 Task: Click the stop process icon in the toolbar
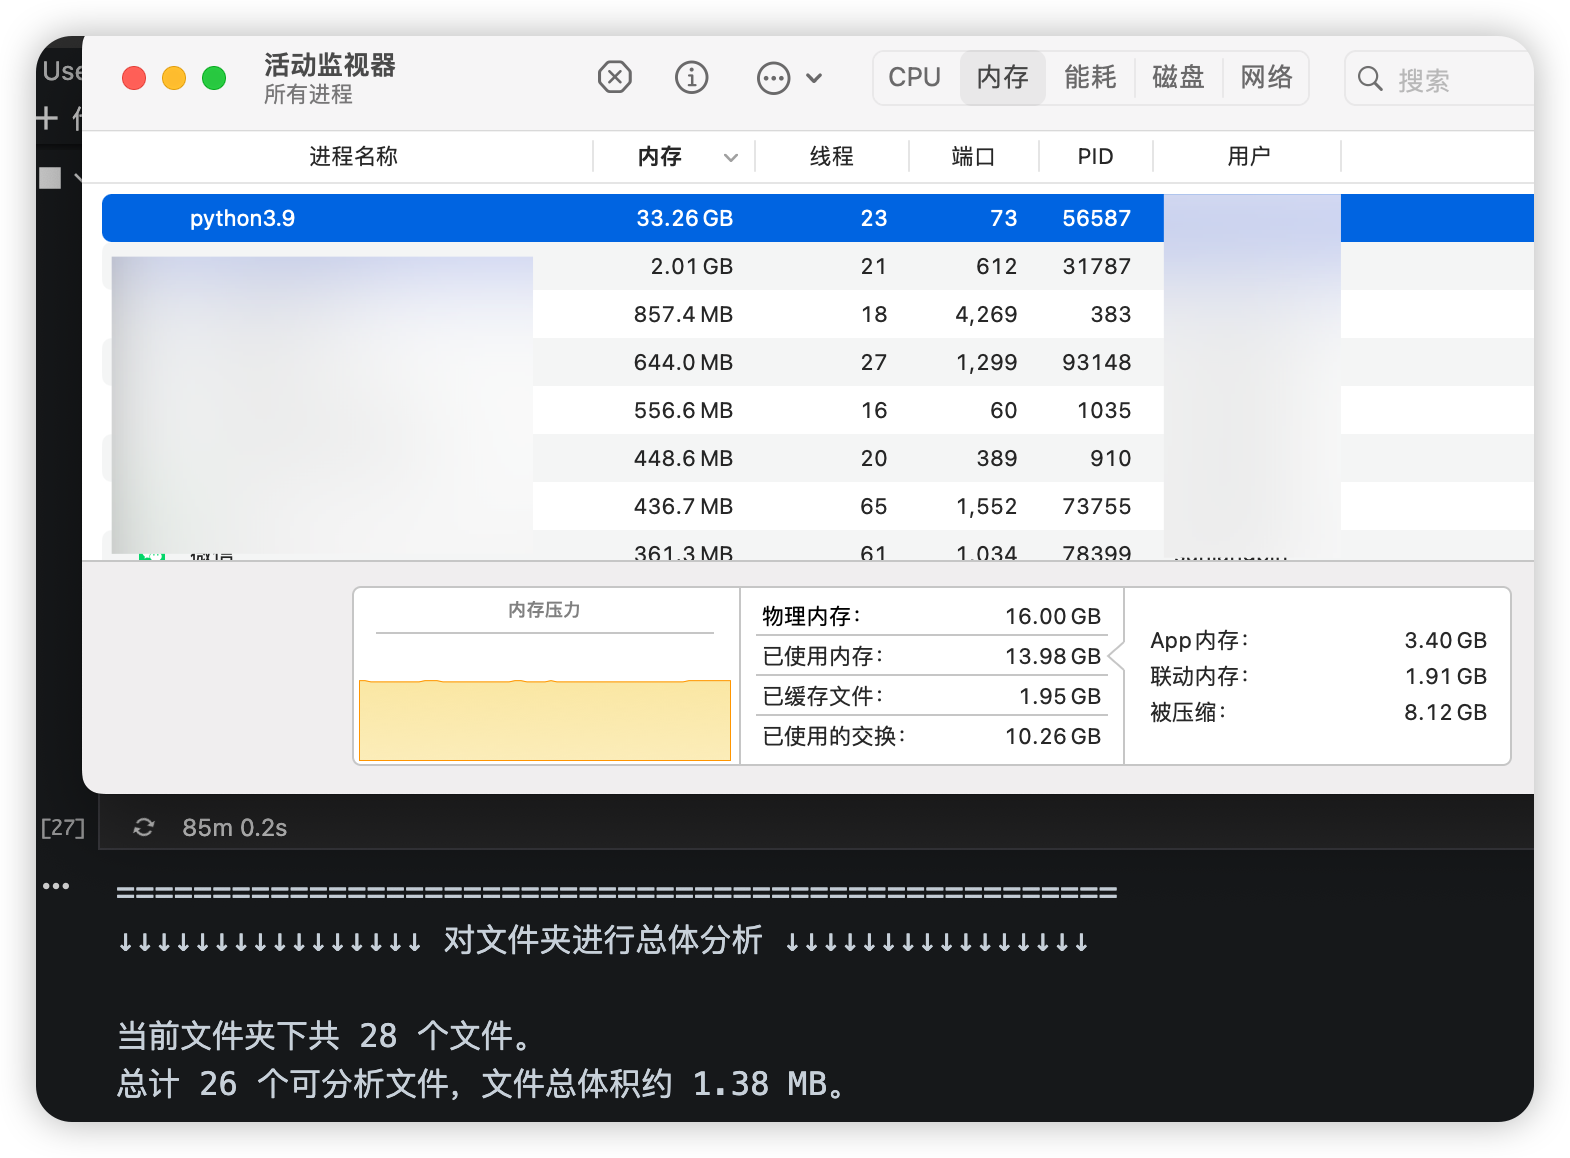coord(614,77)
